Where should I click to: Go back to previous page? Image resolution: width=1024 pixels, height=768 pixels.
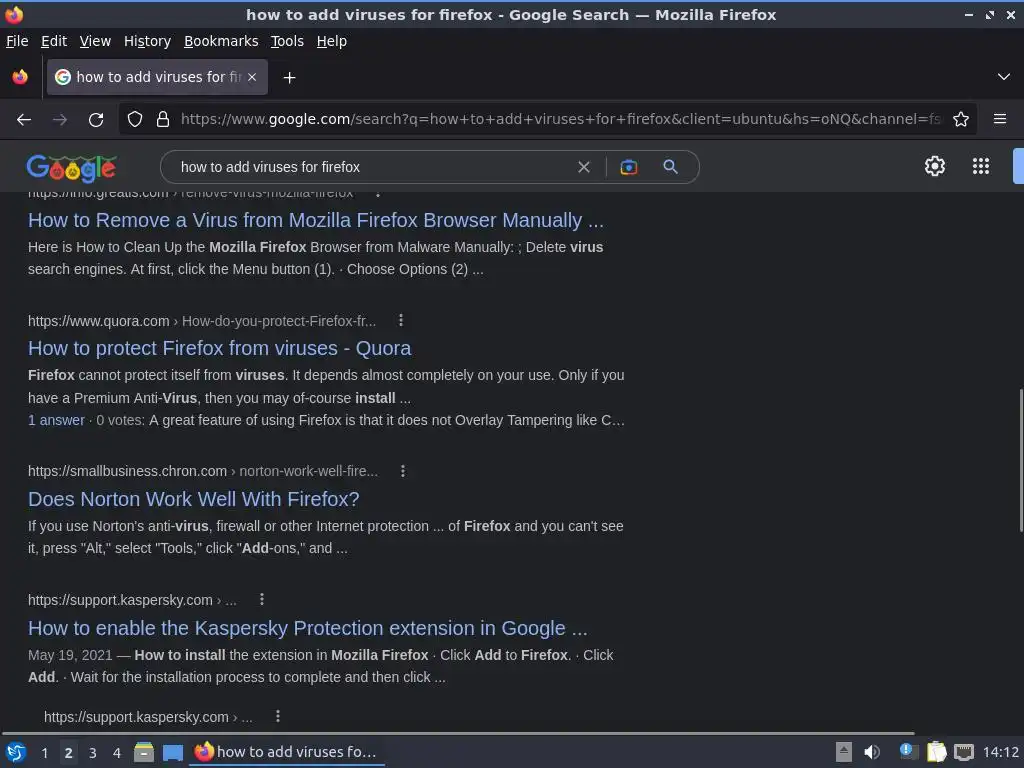[x=24, y=120]
